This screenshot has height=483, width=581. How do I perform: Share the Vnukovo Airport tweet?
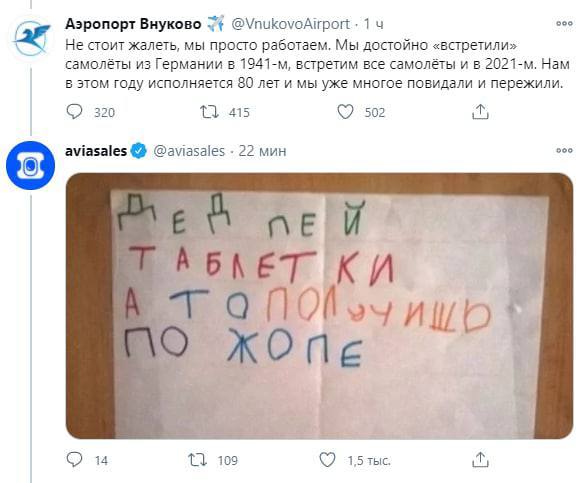pyautogui.click(x=480, y=111)
